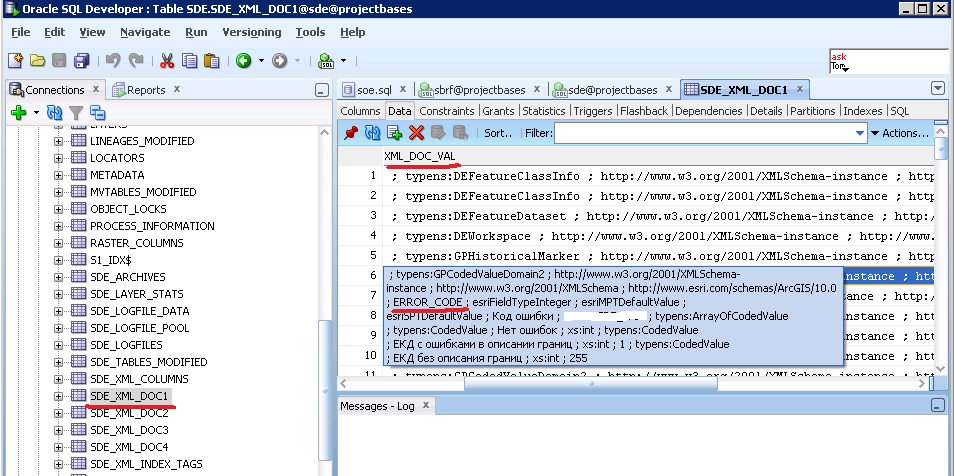Screen dimensions: 954x476
Task: Click the LOCATORS table icon
Action: click(x=78, y=158)
